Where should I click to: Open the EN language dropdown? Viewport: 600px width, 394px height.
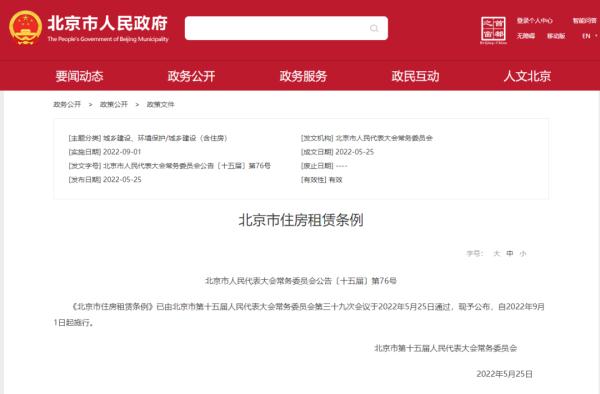tap(589, 36)
